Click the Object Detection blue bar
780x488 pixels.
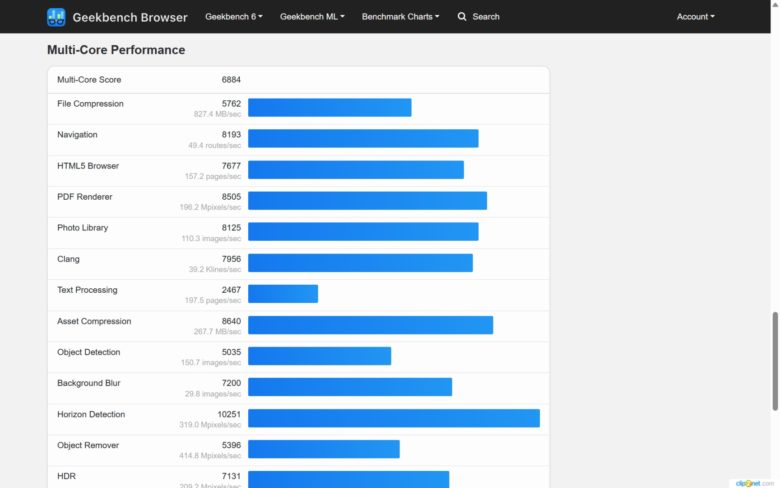pos(319,356)
